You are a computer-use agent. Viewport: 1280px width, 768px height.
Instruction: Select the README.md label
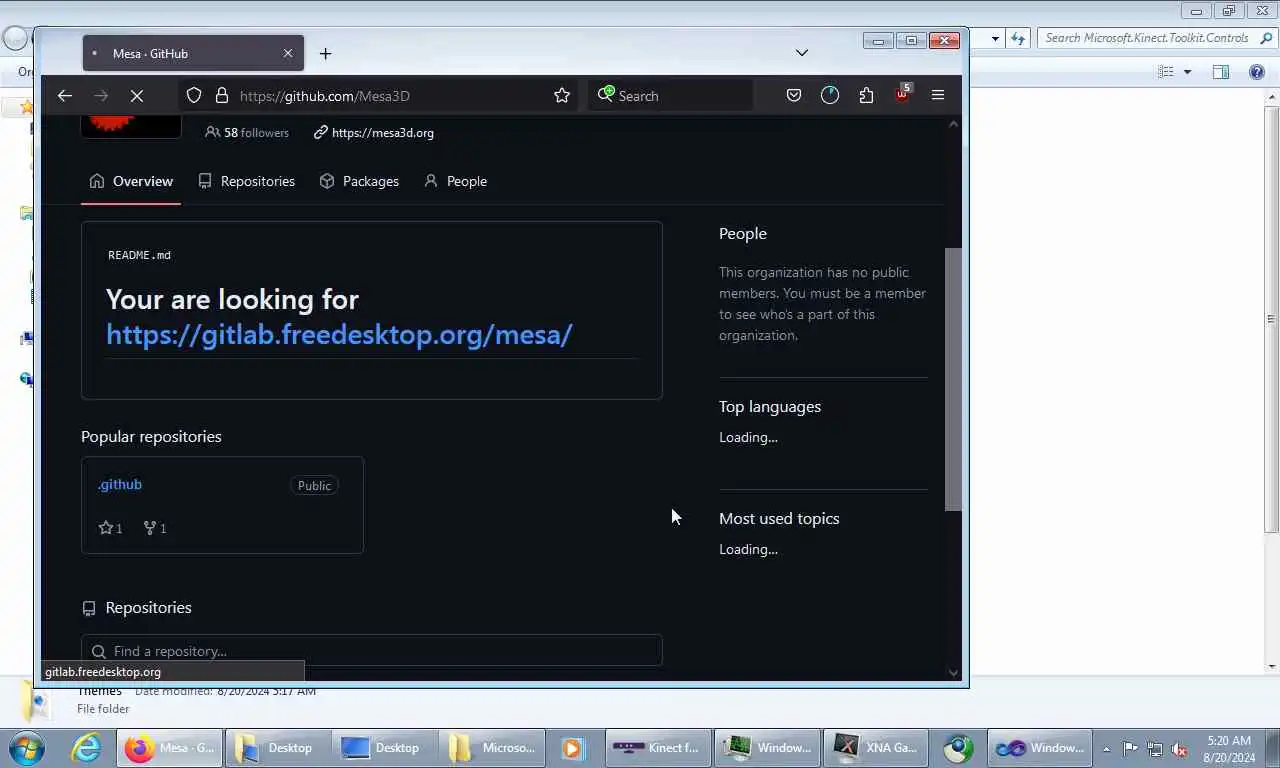point(139,255)
